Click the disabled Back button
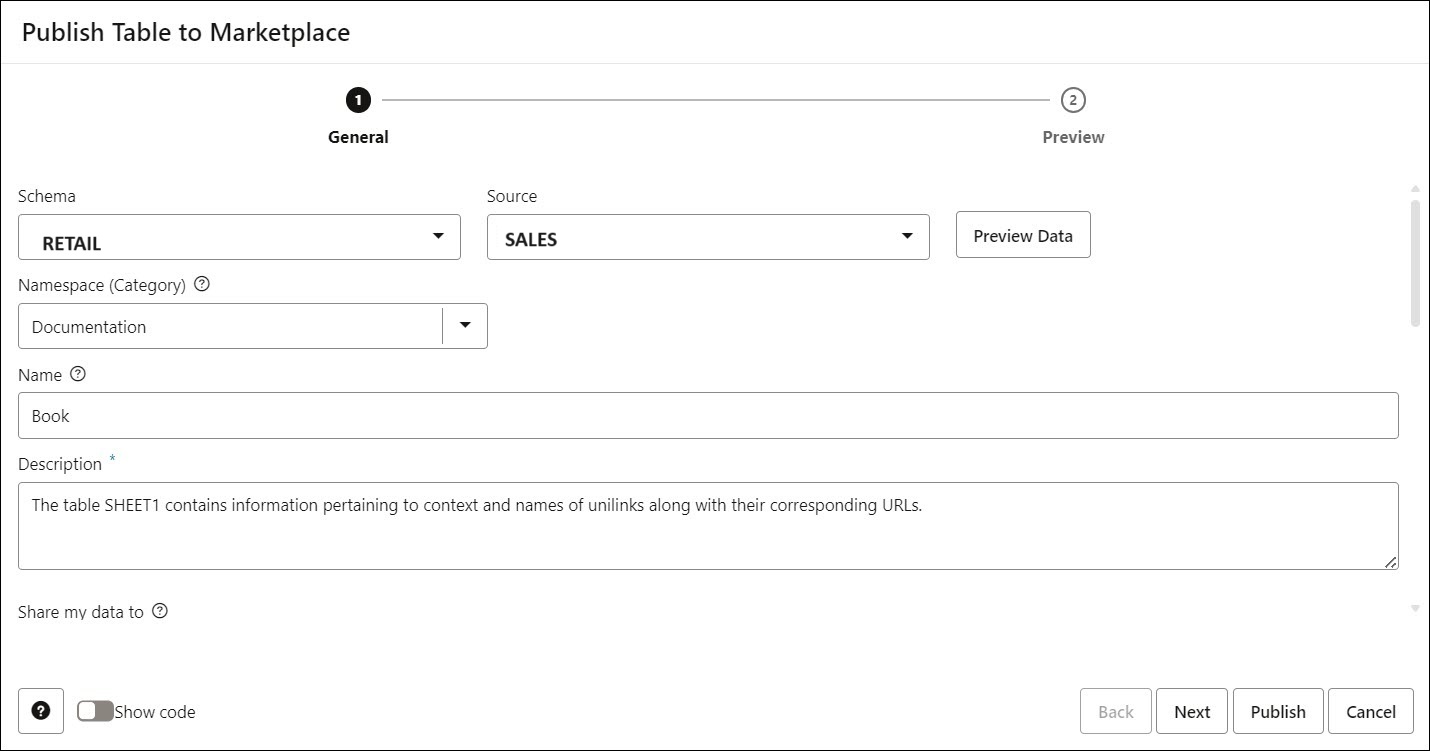 click(1115, 710)
